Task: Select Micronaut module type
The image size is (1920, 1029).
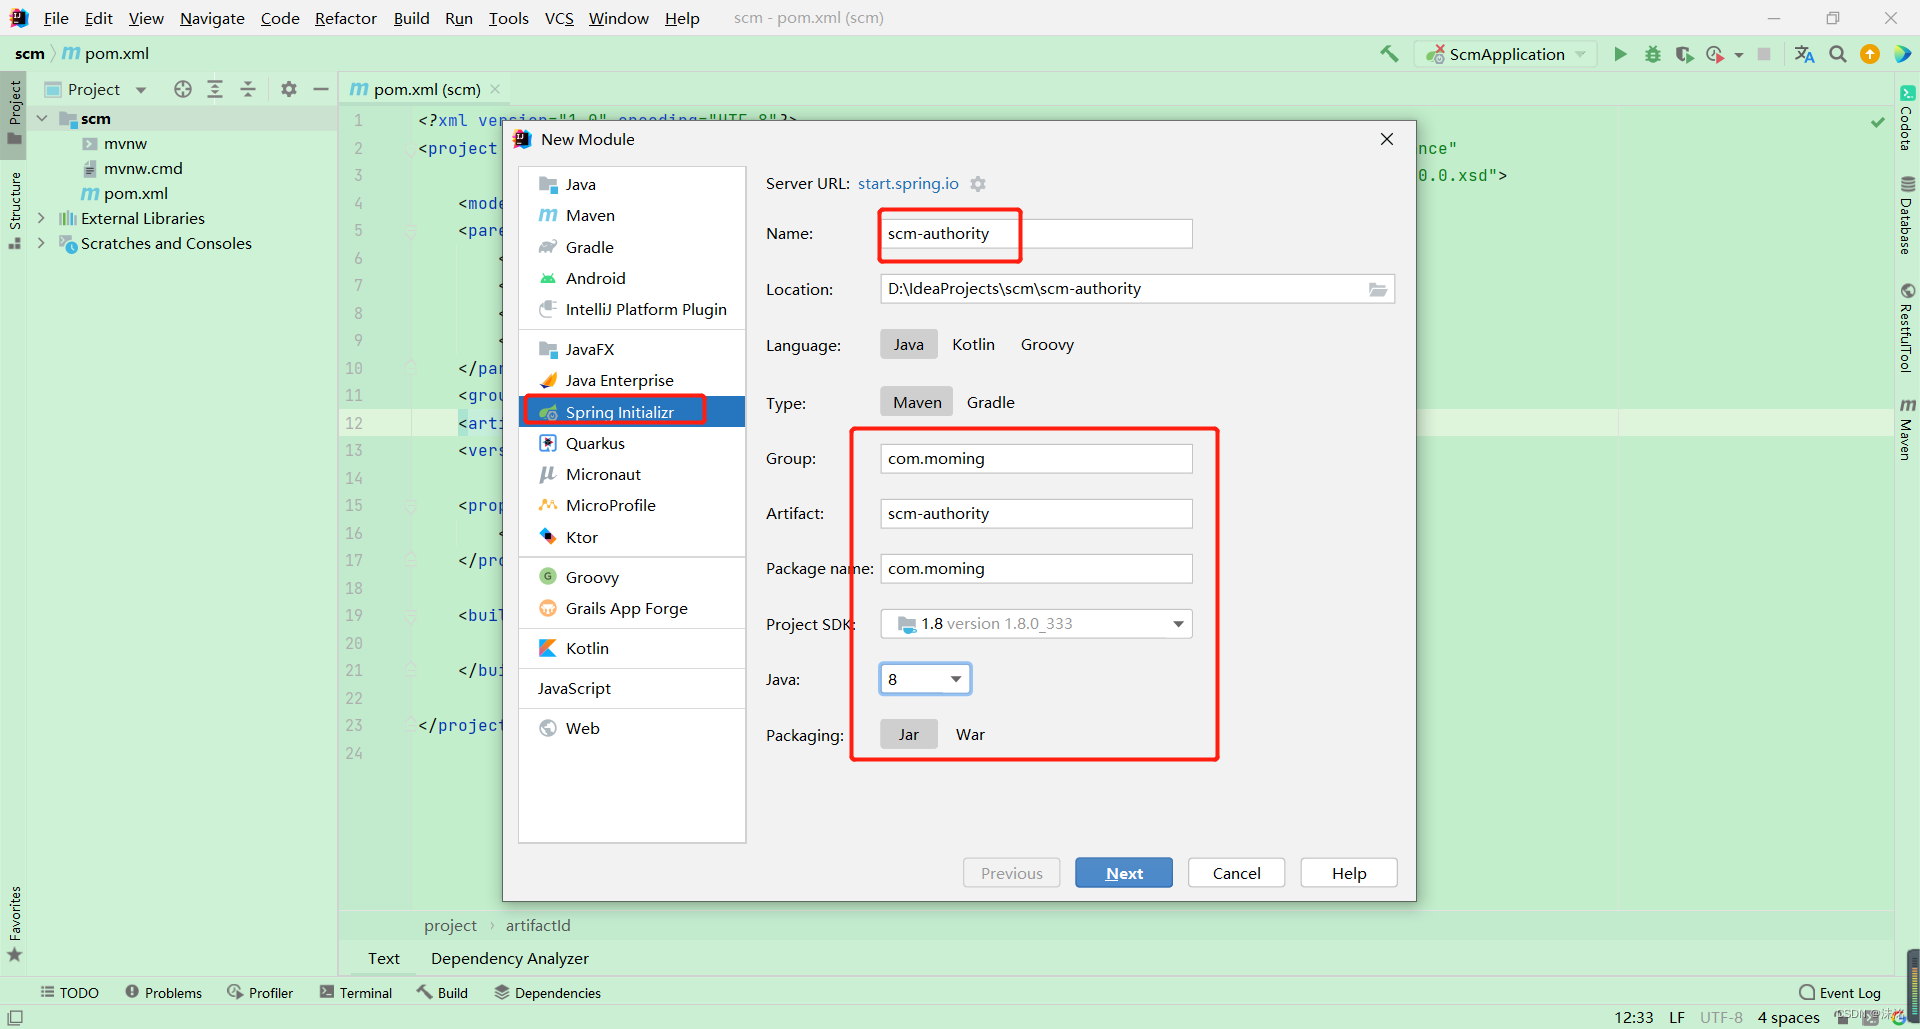Action: point(632,474)
